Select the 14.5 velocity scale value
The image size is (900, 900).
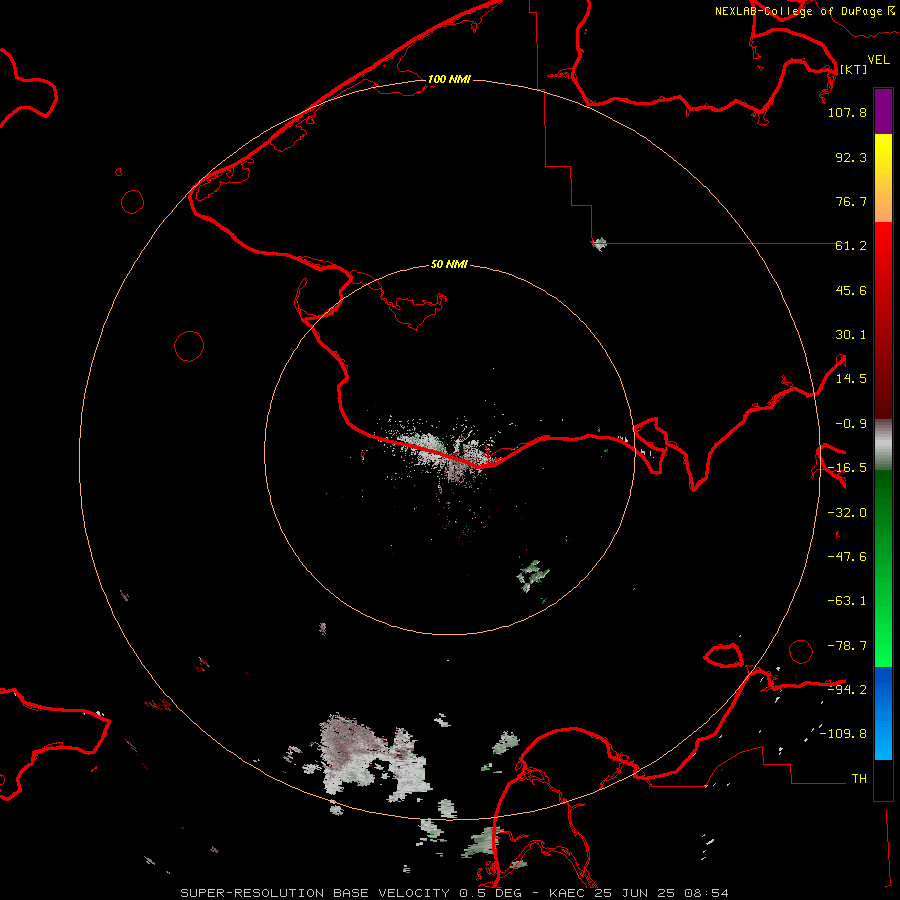851,379
